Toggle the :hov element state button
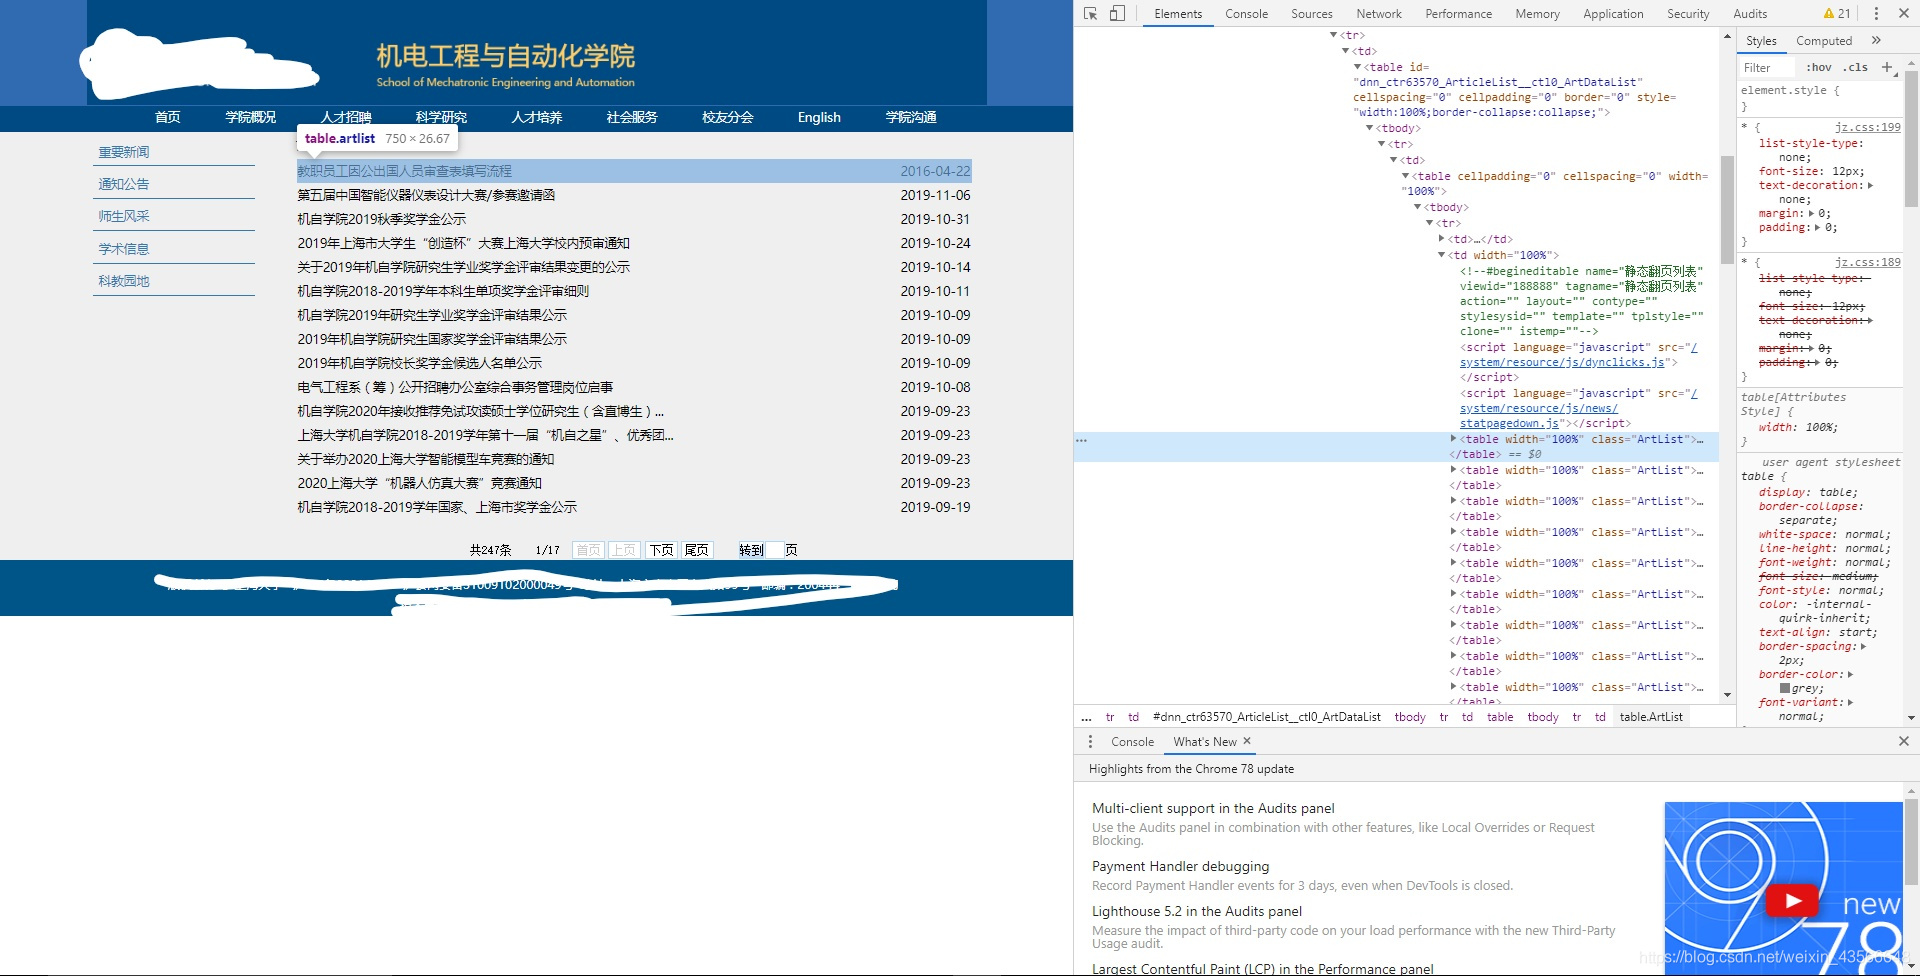This screenshot has width=1920, height=976. (x=1819, y=67)
